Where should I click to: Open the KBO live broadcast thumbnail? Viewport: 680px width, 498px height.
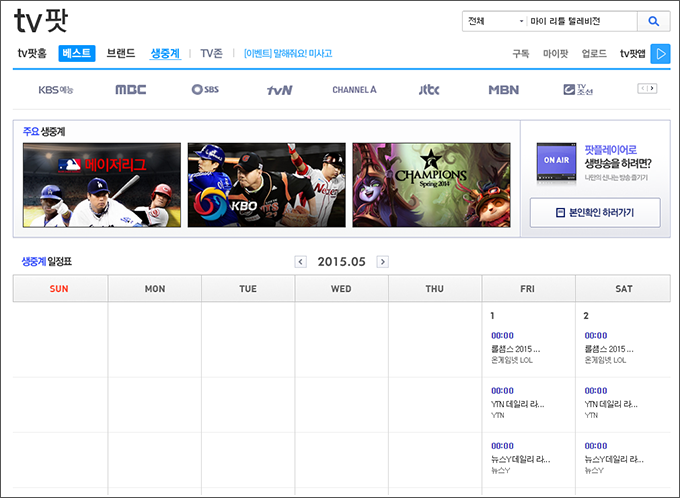tap(267, 185)
